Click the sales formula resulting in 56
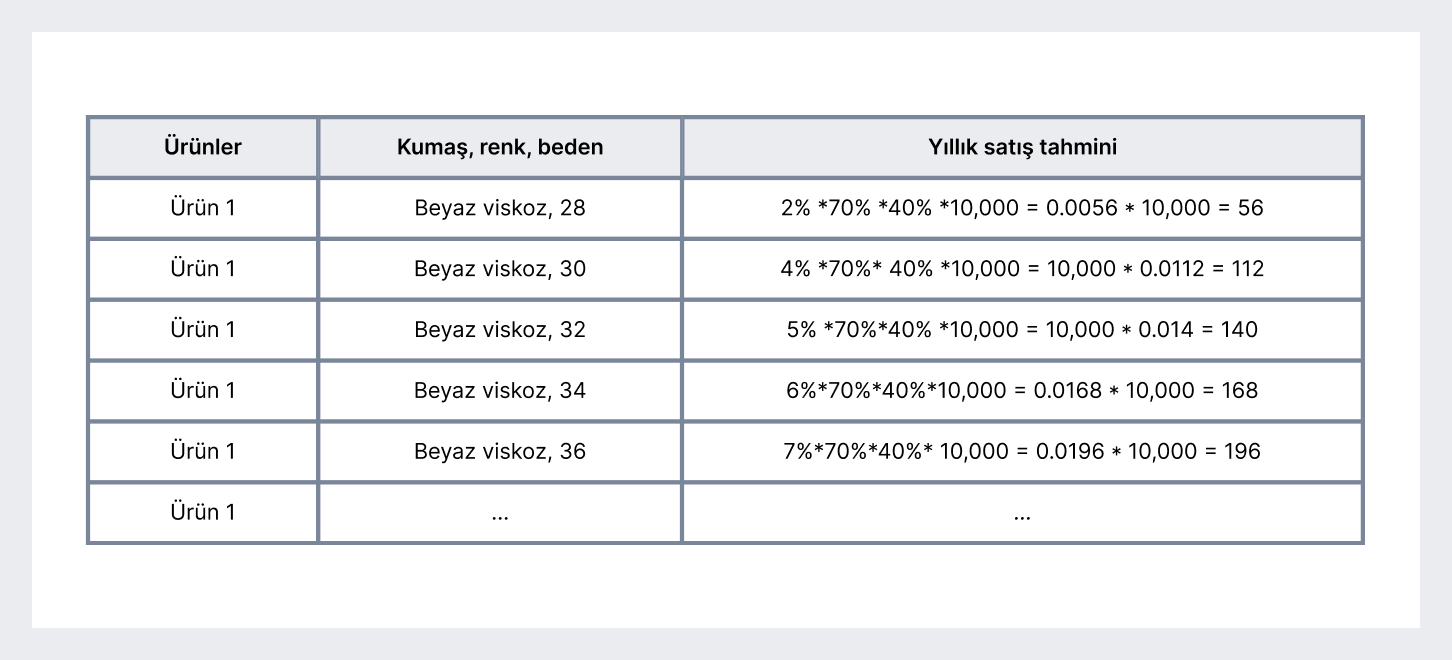Image resolution: width=1452 pixels, height=660 pixels. click(x=1022, y=209)
